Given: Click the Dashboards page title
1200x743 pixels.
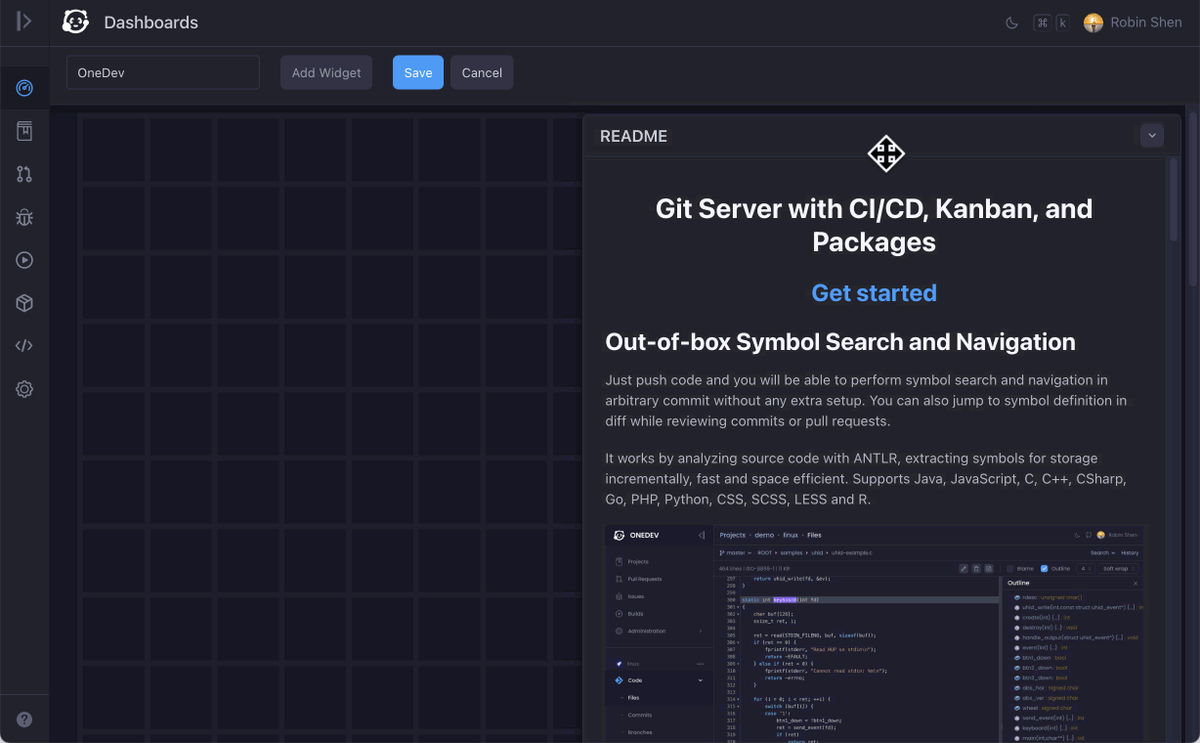Looking at the screenshot, I should pyautogui.click(x=151, y=22).
